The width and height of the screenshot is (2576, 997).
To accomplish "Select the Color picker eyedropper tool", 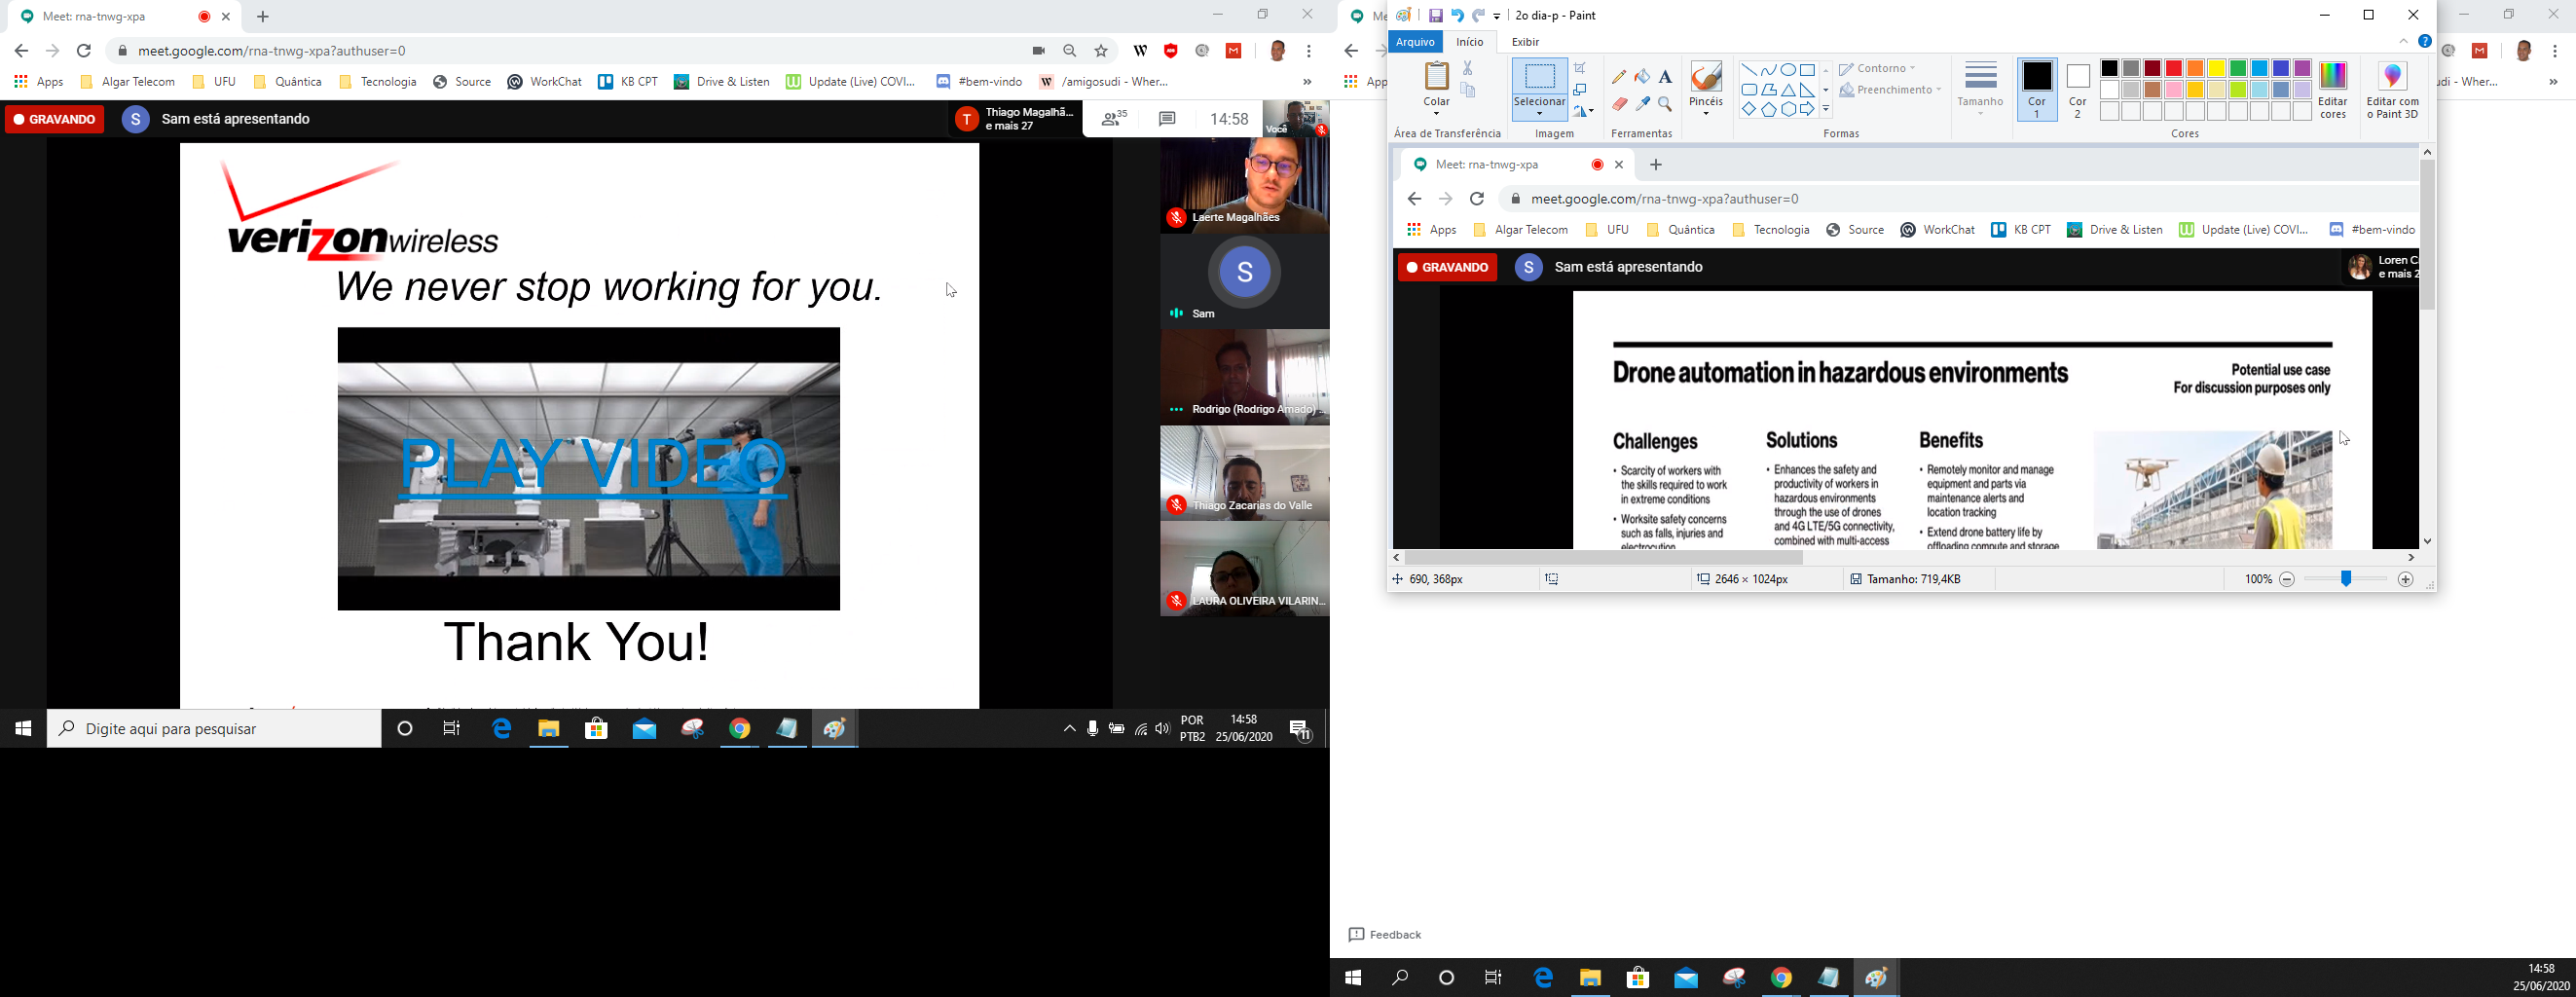I will pos(1642,104).
